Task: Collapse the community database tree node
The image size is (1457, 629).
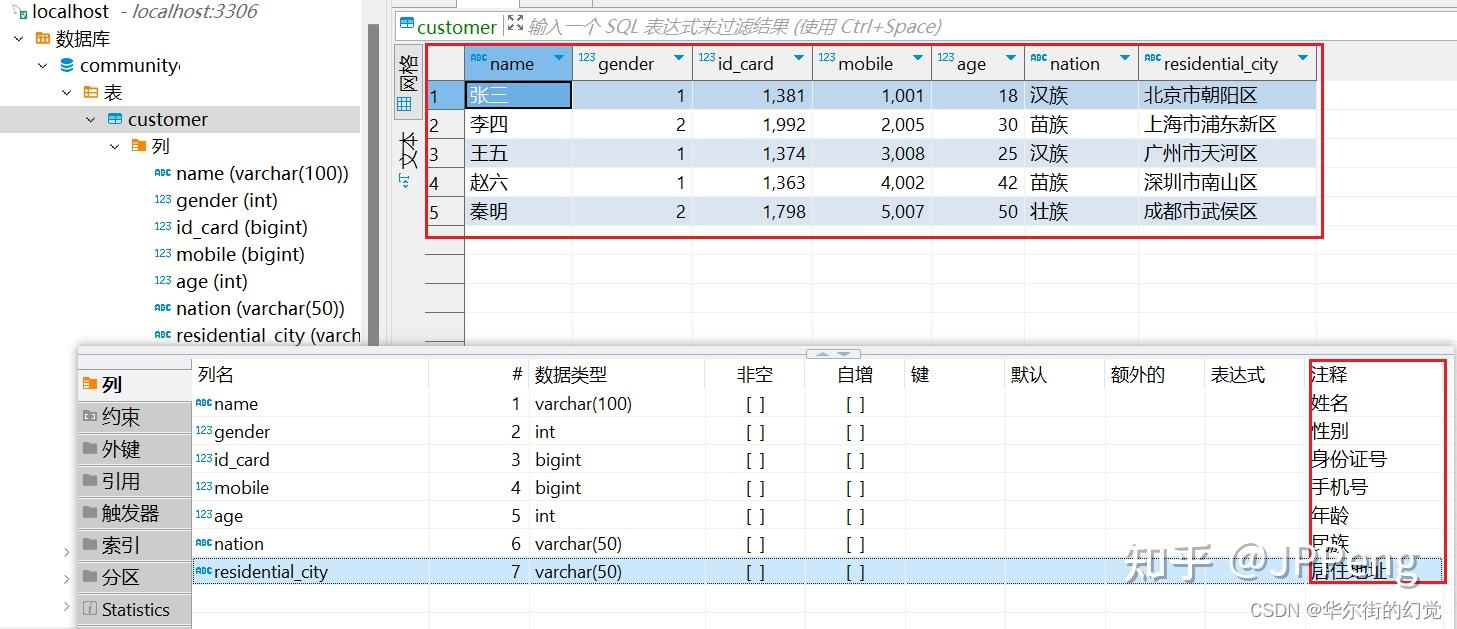Action: 42,66
